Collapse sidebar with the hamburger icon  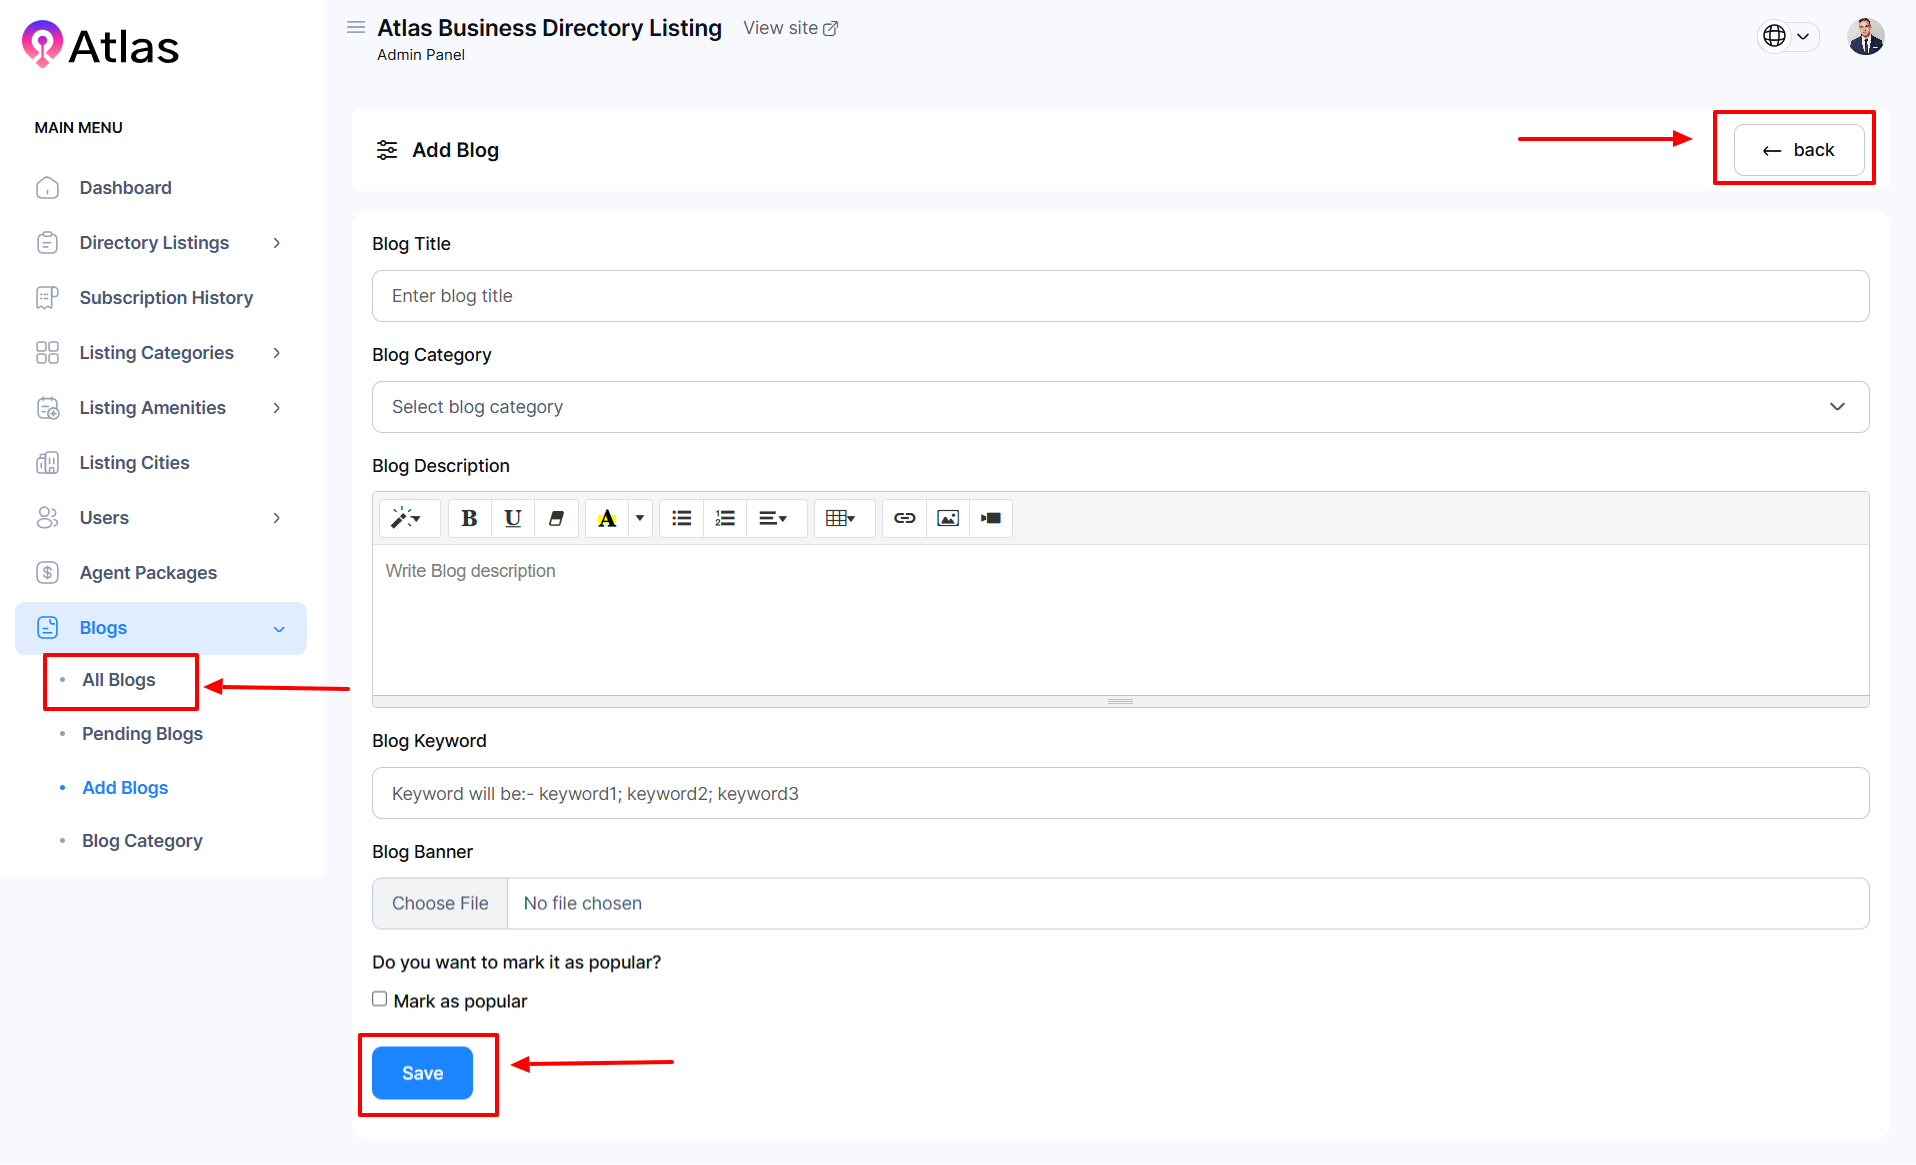pos(355,28)
